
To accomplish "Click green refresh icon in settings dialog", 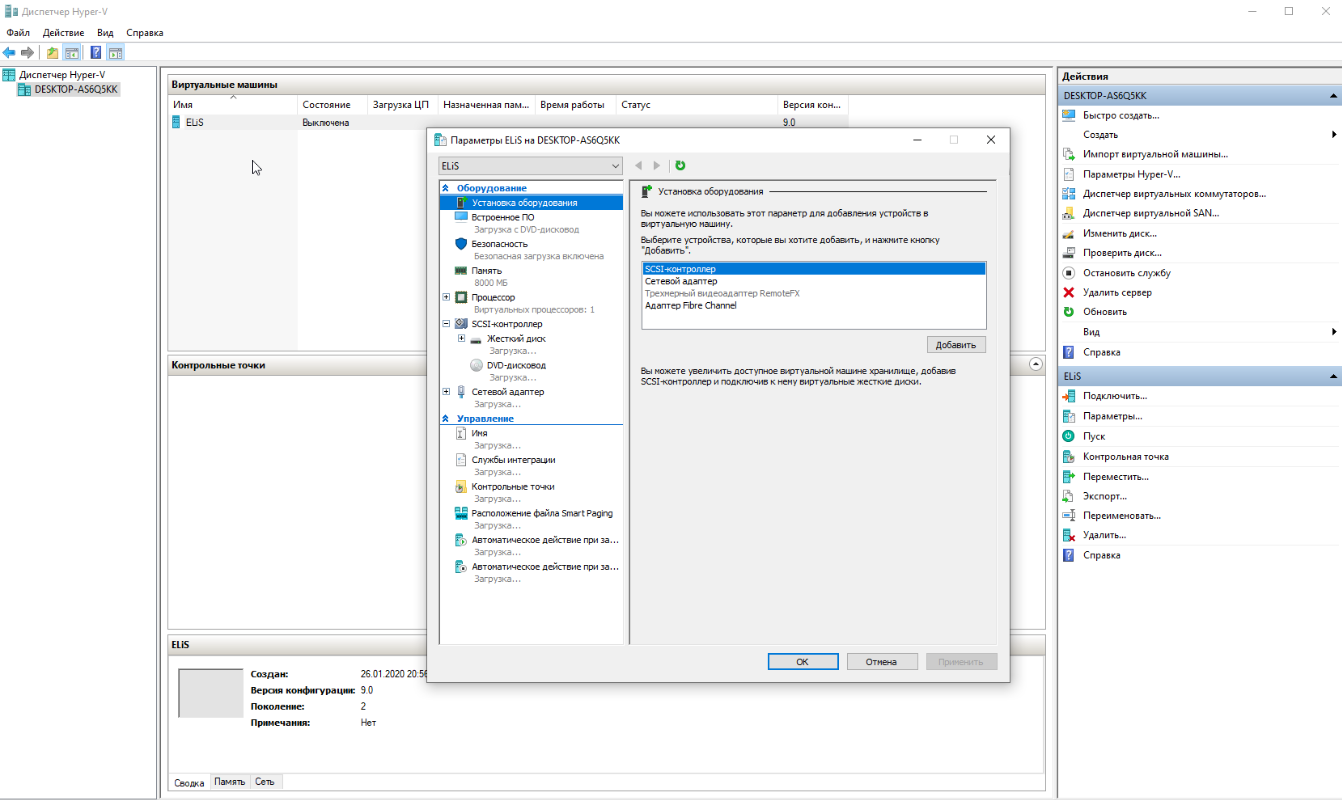I will tap(680, 165).
